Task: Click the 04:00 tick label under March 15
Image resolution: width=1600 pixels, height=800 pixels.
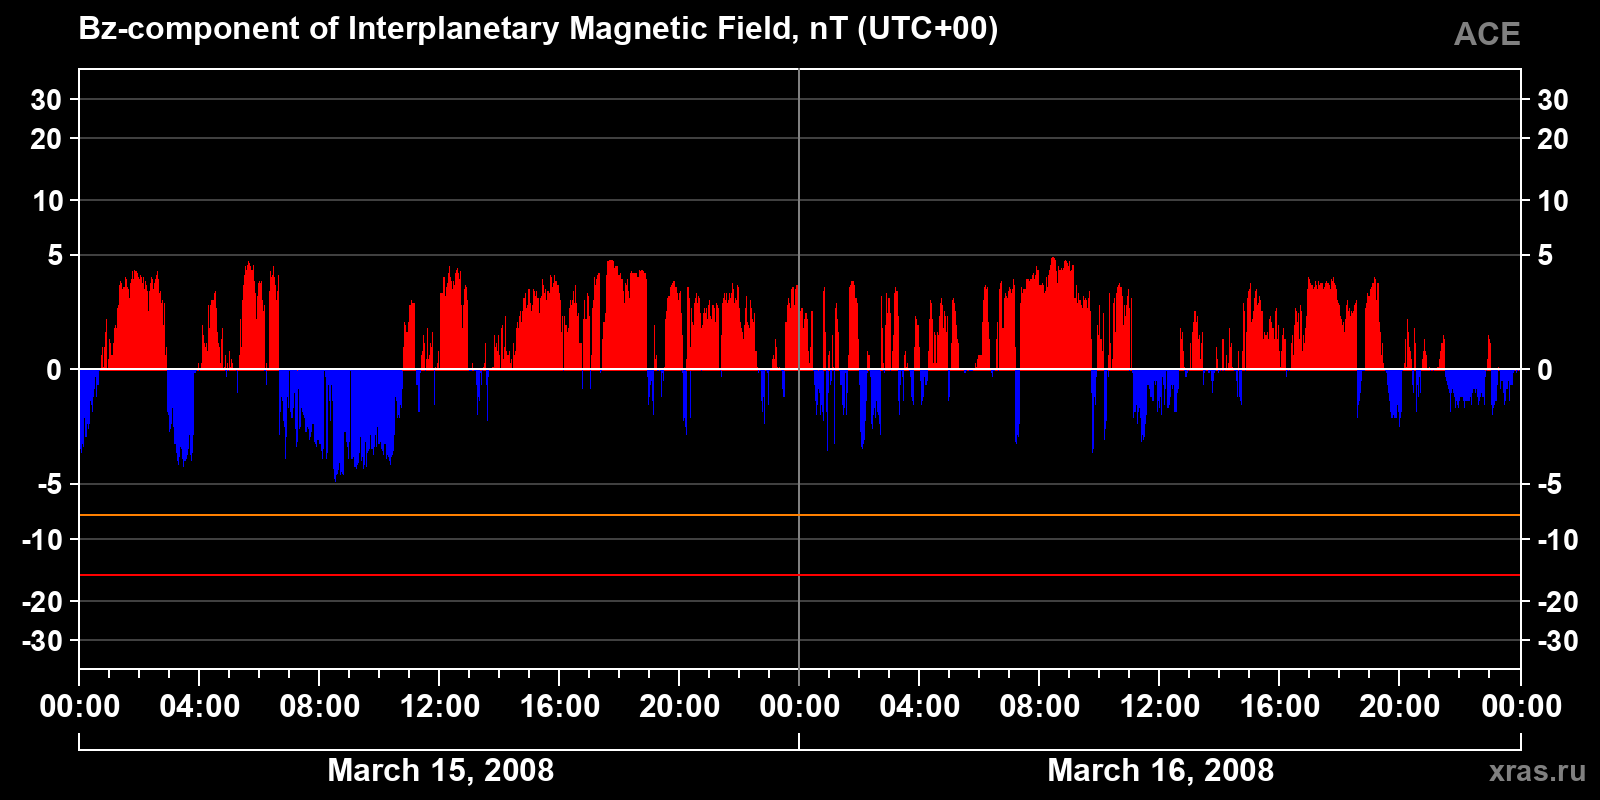Action: point(200,707)
